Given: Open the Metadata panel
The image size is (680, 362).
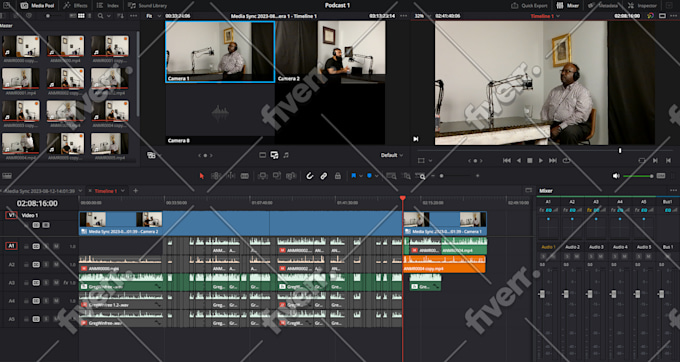Looking at the screenshot, I should point(603,6).
